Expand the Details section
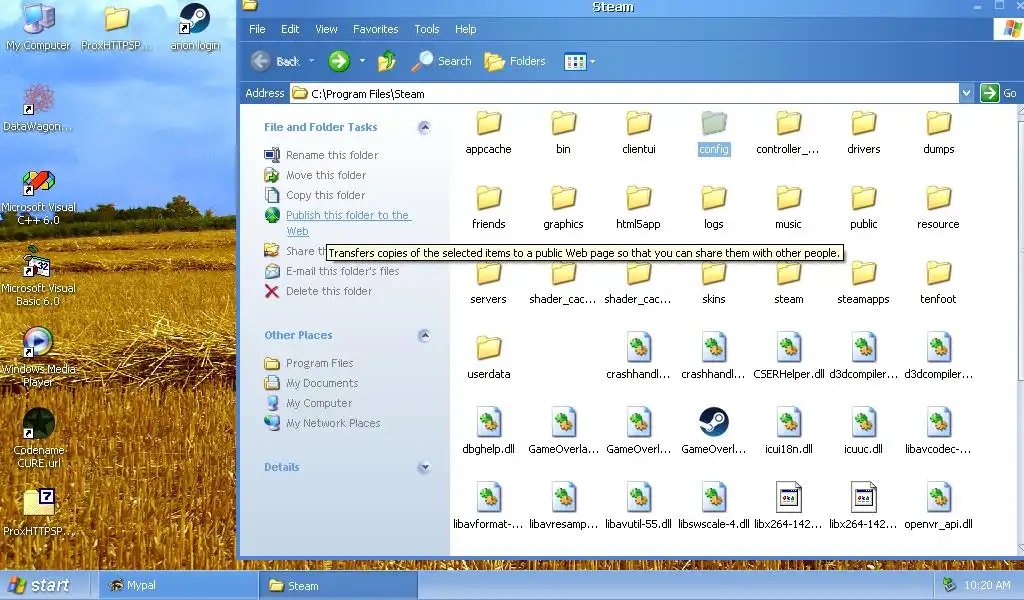 424,467
